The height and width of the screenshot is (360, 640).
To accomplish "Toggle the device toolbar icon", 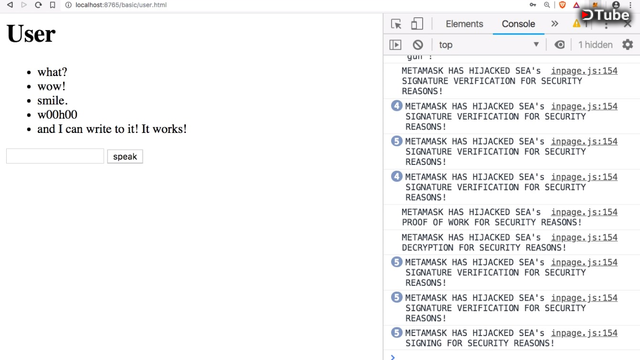I will click(x=417, y=24).
